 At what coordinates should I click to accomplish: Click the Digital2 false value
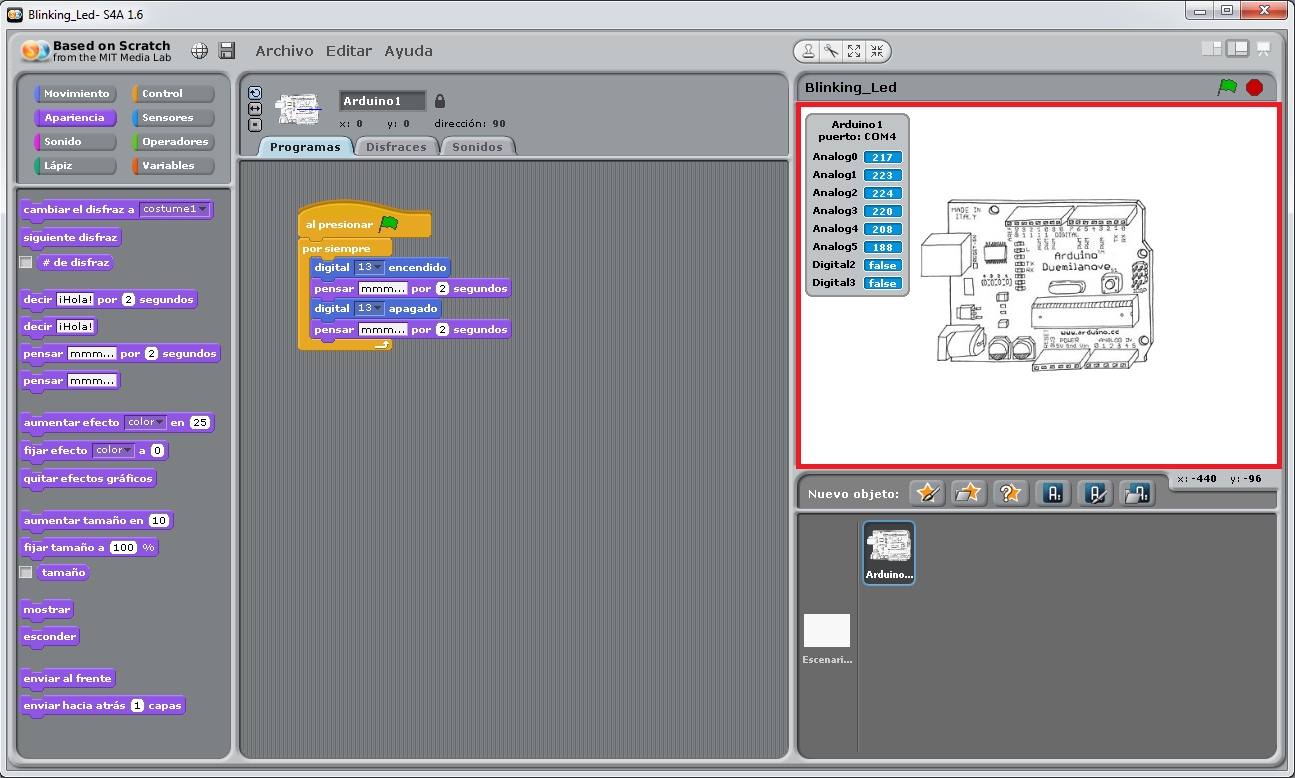point(882,265)
